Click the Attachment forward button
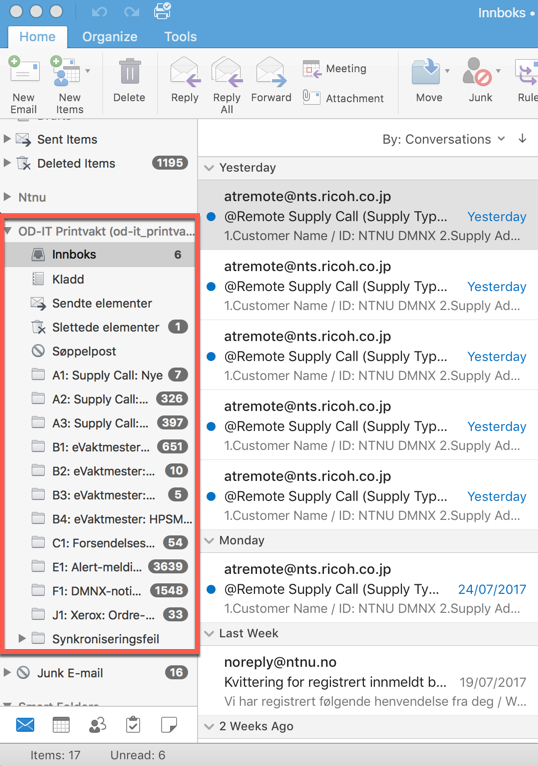538x766 pixels. point(343,98)
